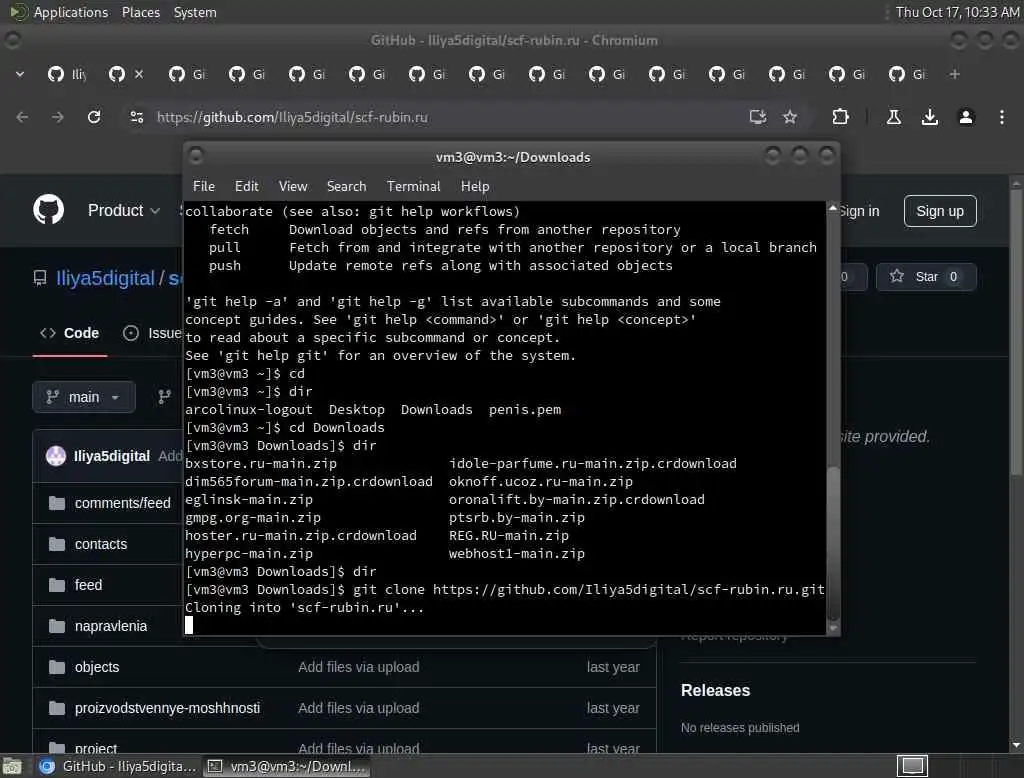
Task: Open the System menu in top panel
Action: tap(195, 12)
